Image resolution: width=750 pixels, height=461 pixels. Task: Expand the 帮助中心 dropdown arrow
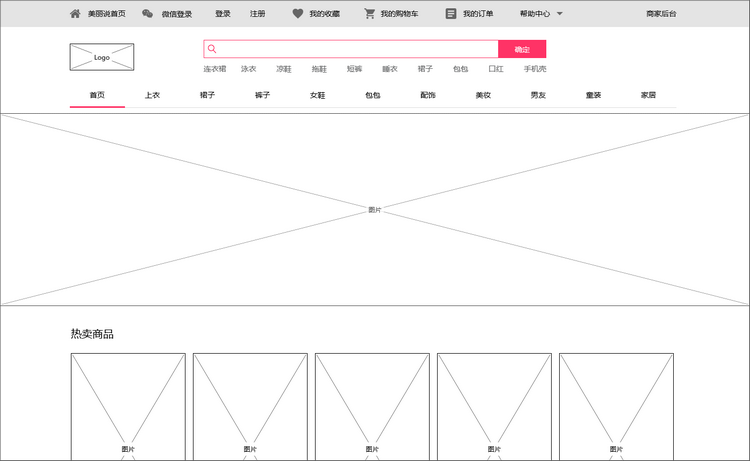tap(560, 14)
